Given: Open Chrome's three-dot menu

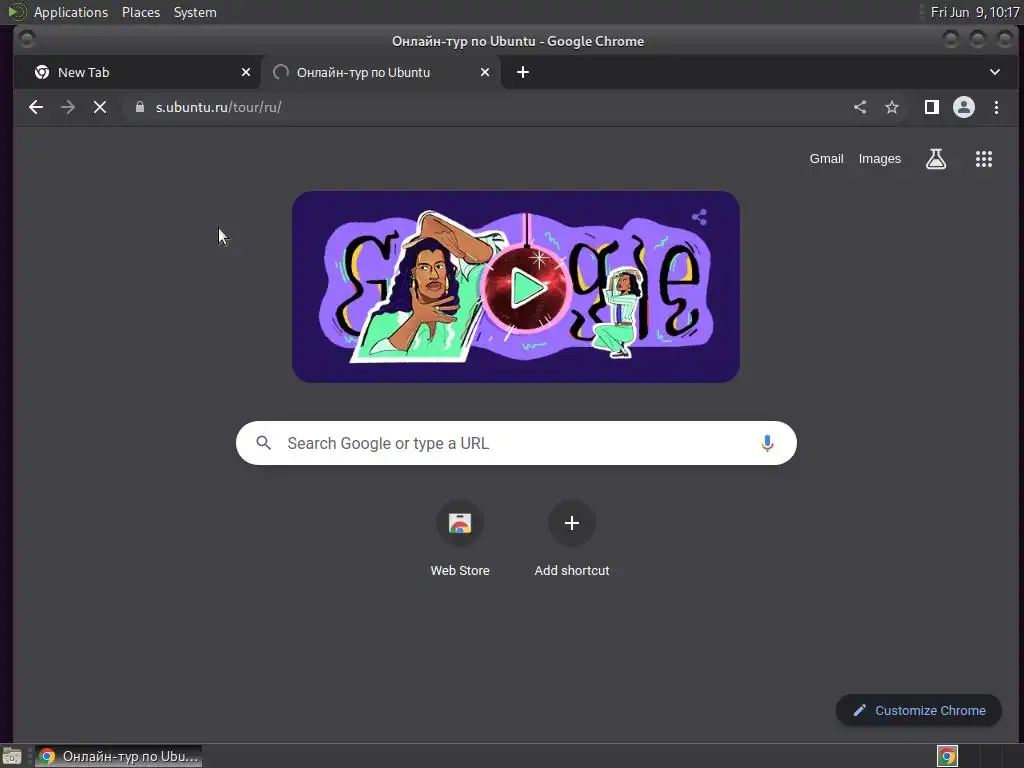Looking at the screenshot, I should [x=997, y=107].
